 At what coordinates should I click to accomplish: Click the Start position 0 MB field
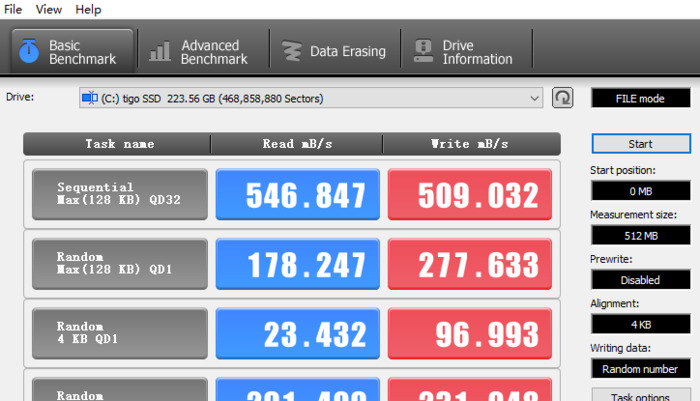click(x=640, y=190)
